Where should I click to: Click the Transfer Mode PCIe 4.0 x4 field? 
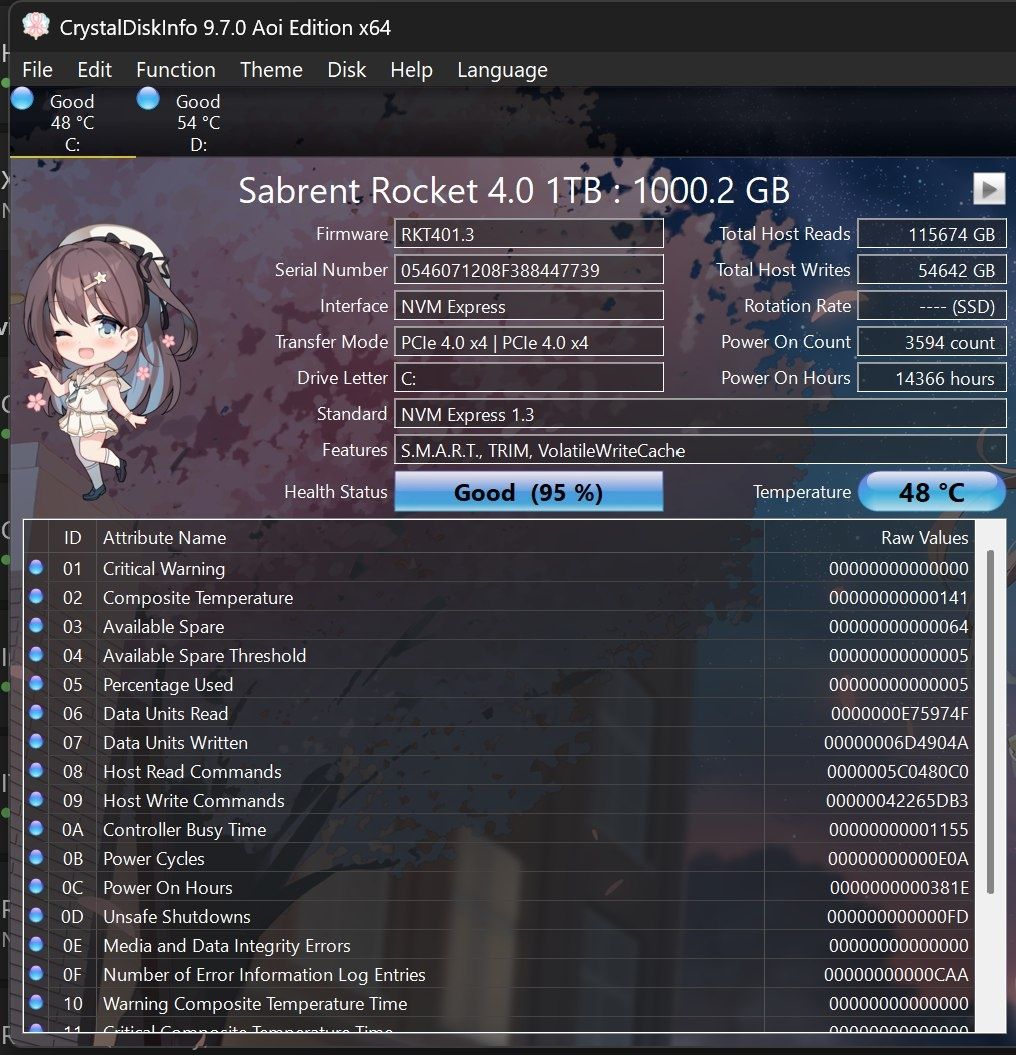click(x=528, y=342)
